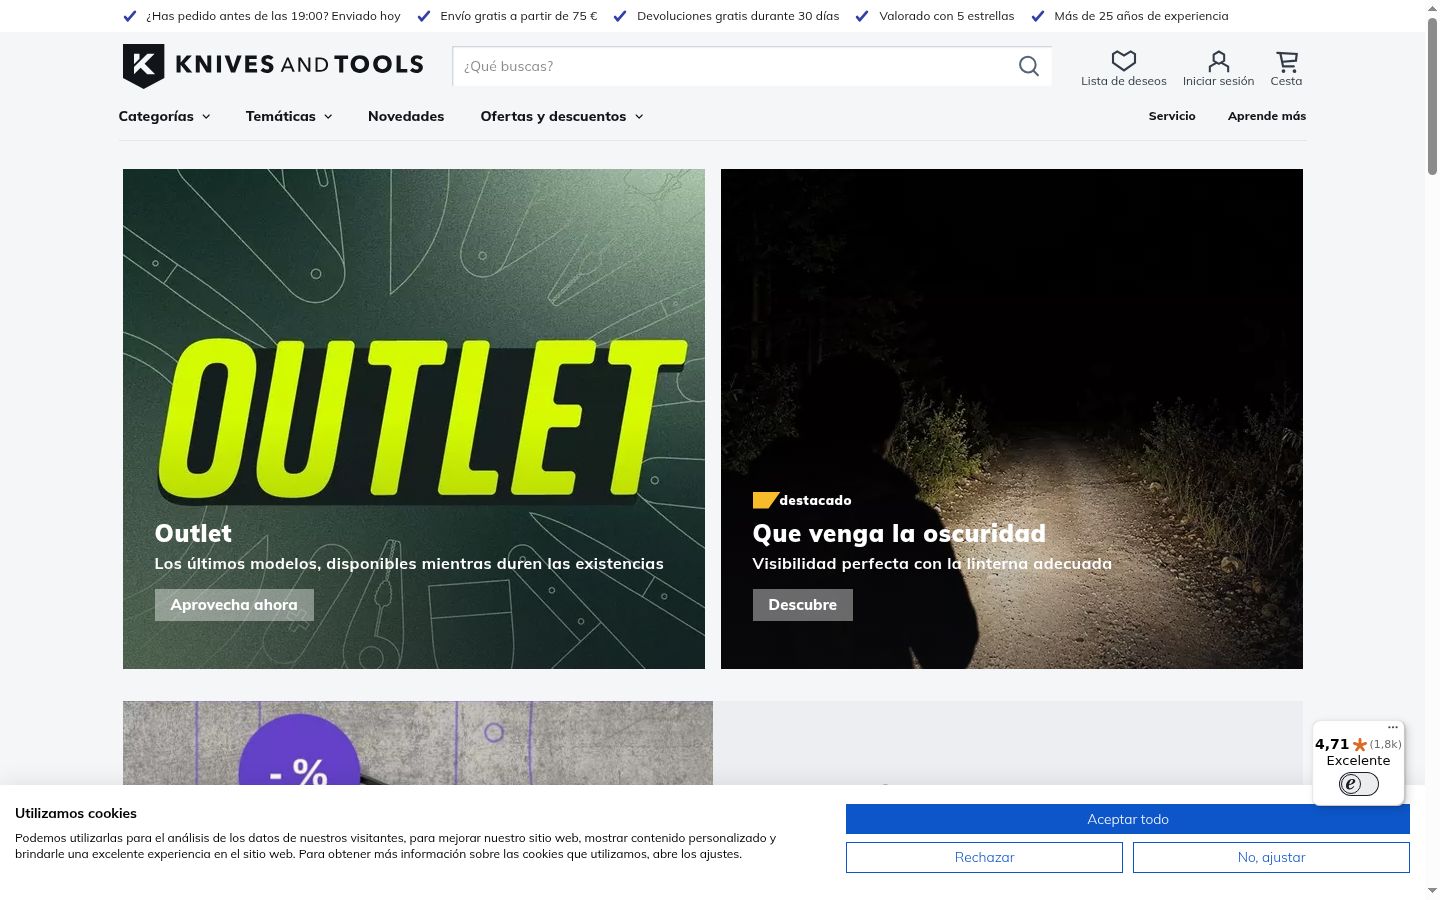Click the Rechazar cookies button
This screenshot has height=900, width=1440.
tap(984, 857)
